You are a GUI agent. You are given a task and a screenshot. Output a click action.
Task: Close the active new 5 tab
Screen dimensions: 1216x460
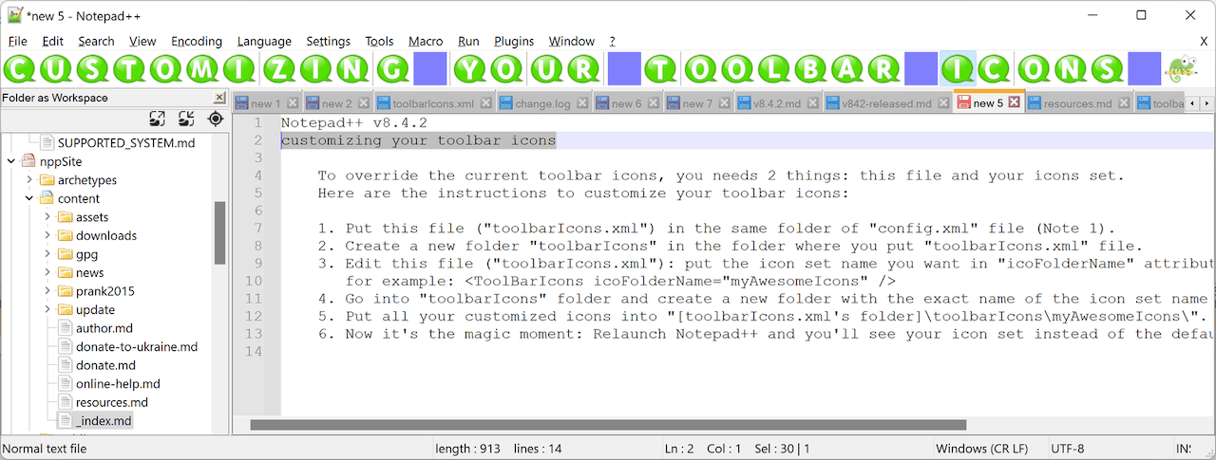click(1014, 102)
